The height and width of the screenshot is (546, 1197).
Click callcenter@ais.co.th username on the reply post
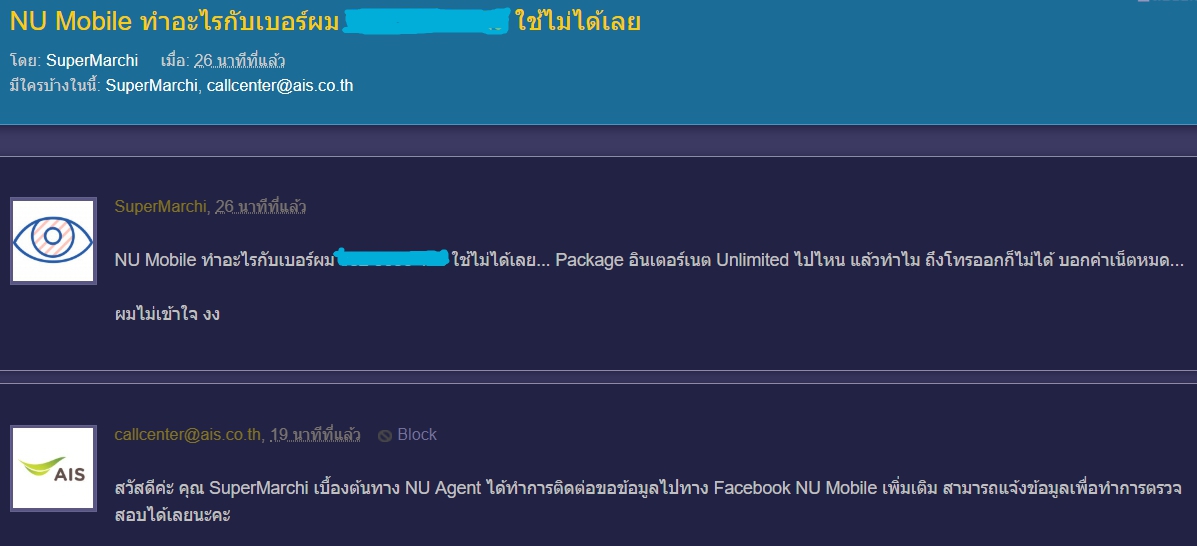188,435
